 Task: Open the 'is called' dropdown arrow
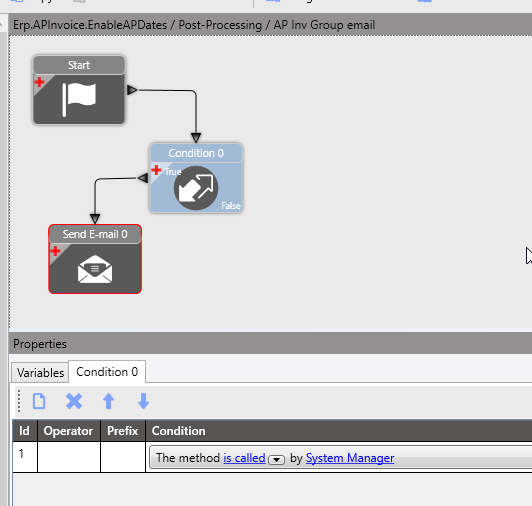point(276,460)
